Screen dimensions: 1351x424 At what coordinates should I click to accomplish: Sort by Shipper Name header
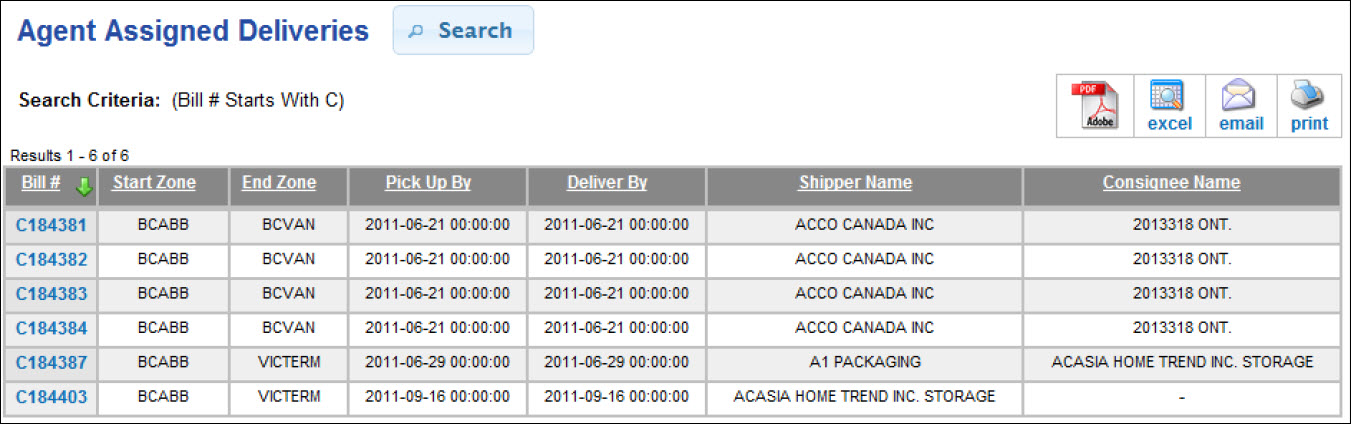(855, 183)
